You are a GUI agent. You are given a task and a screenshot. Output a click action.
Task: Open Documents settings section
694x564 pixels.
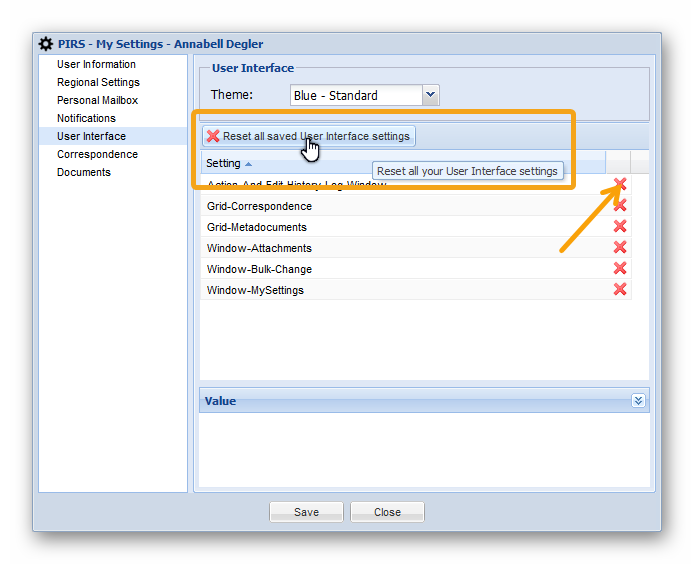[84, 172]
